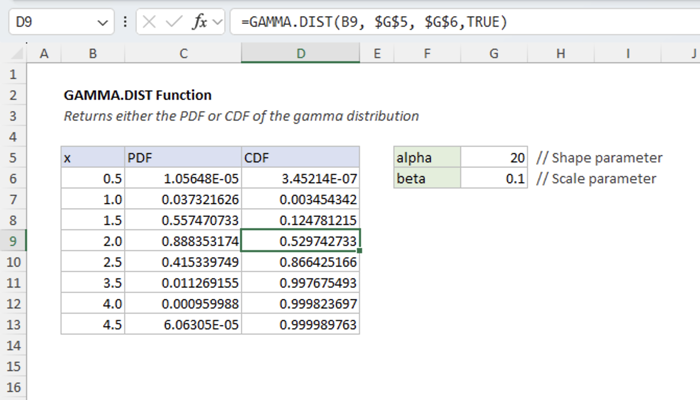The height and width of the screenshot is (400, 700).
Task: Click the '// Scale parameter' comment
Action: [596, 179]
